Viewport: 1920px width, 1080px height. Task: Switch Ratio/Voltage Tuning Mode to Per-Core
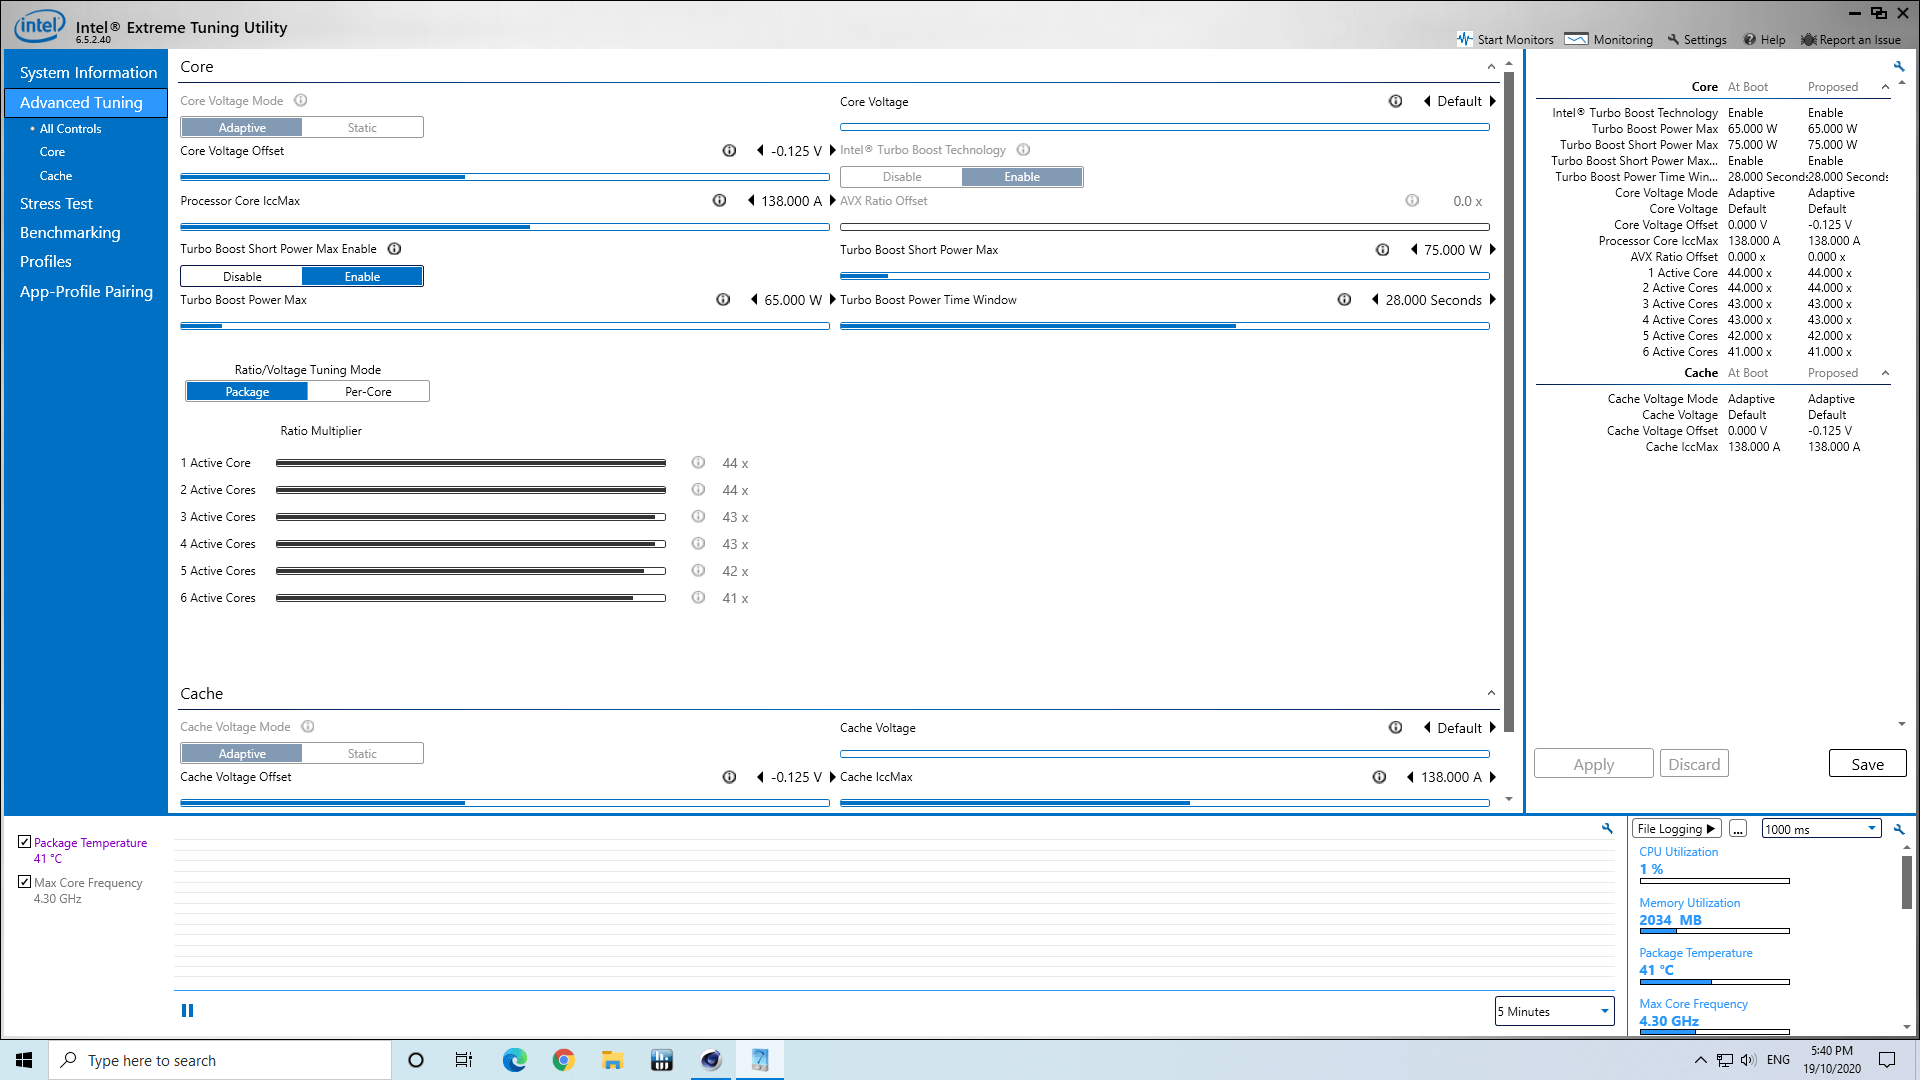tap(368, 392)
